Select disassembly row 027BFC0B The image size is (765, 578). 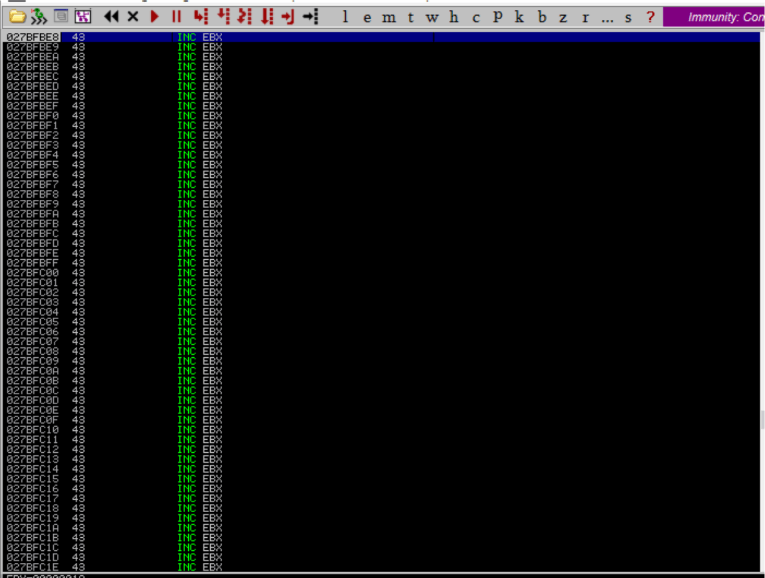coord(382,380)
